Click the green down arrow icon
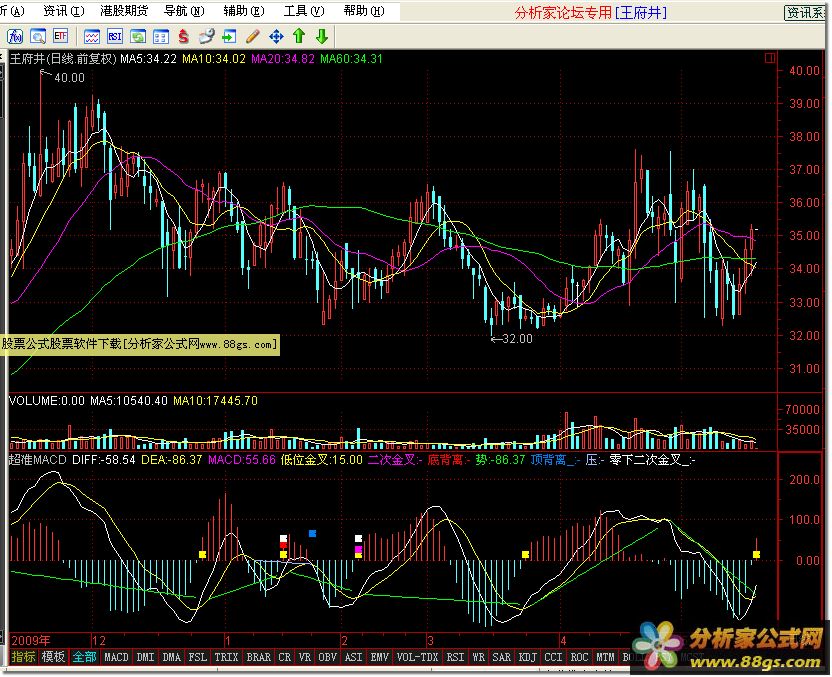Viewport: 832px width, 677px height. coord(322,36)
